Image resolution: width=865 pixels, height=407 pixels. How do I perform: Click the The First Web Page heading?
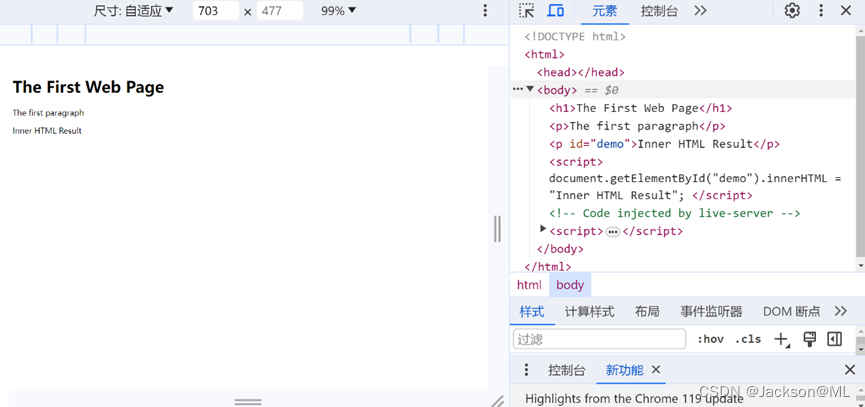point(88,87)
